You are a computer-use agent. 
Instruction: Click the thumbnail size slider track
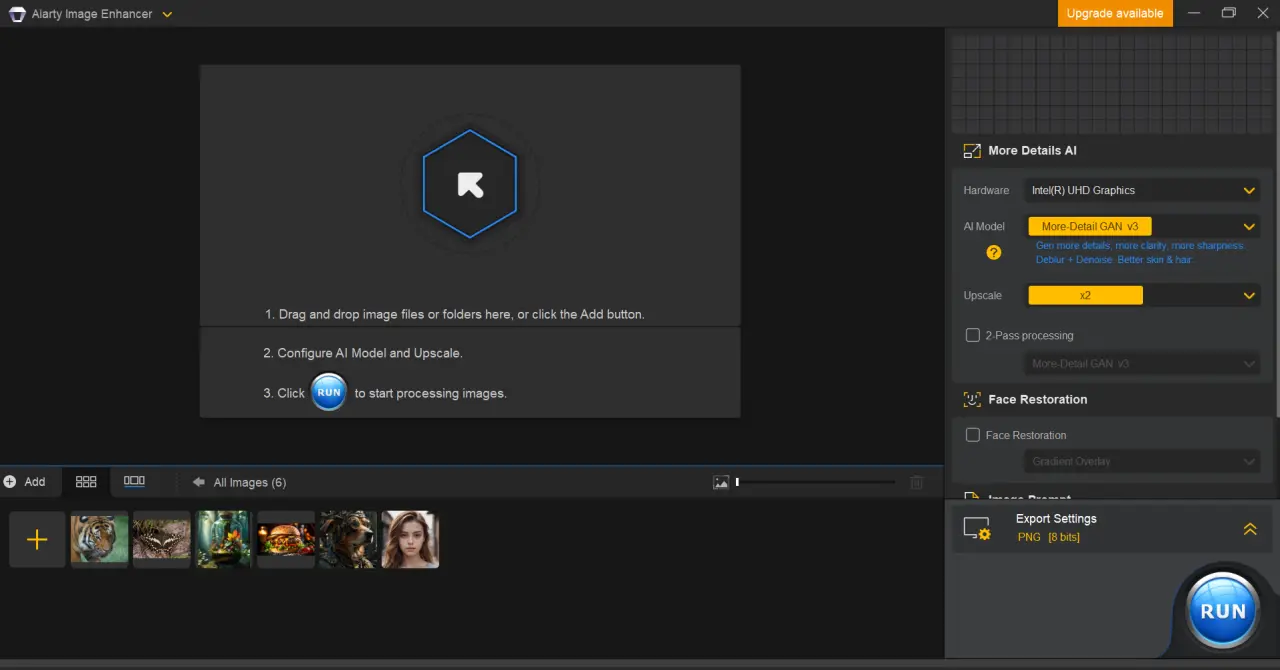tap(816, 482)
